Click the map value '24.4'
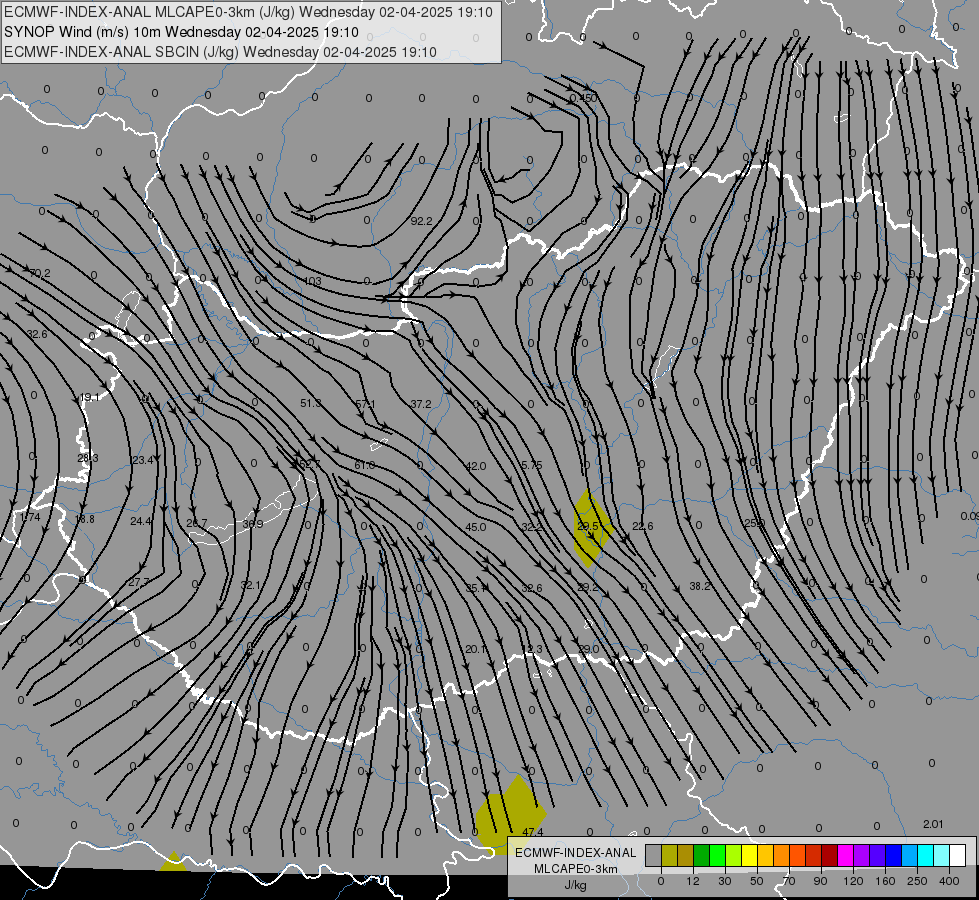Screen dimensions: 979x900 [141, 522]
